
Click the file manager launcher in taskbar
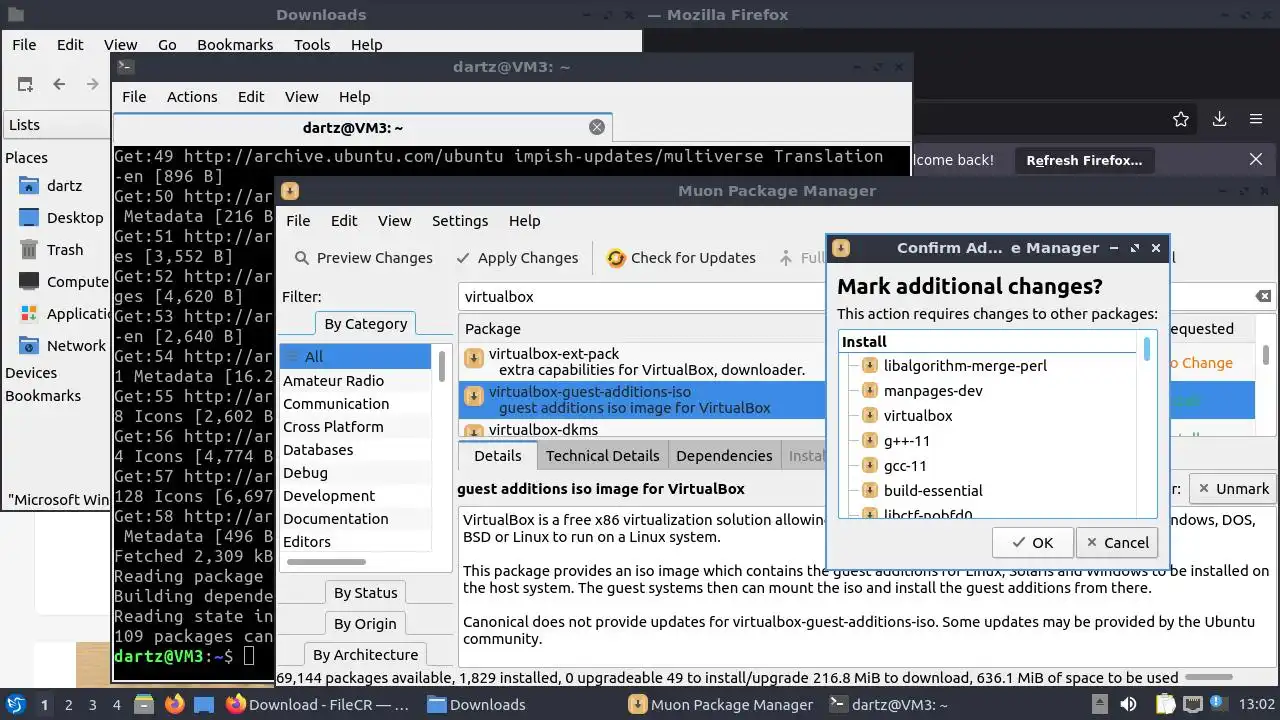point(144,704)
